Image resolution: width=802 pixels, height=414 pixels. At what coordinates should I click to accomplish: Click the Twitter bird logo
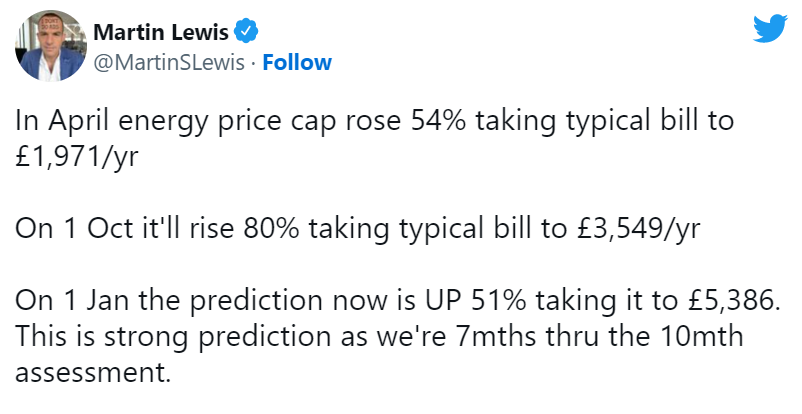[770, 31]
